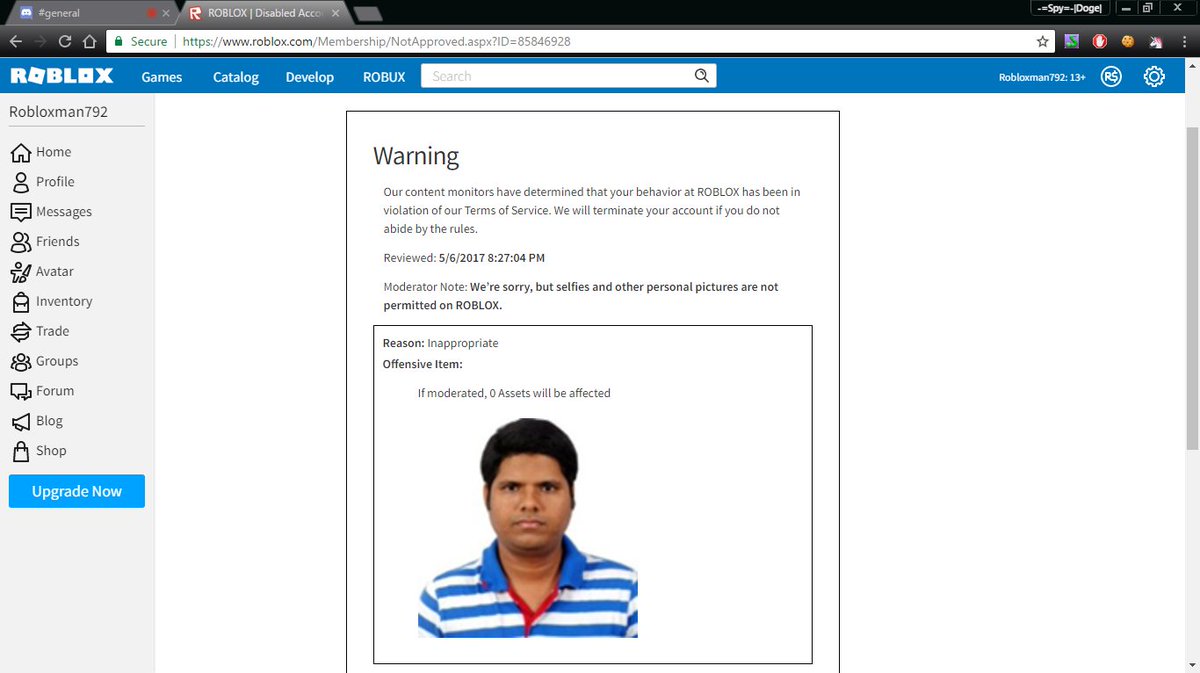Select the ROBLOX Disabled Account tab
Screen dimensions: 1200x673
[263, 13]
